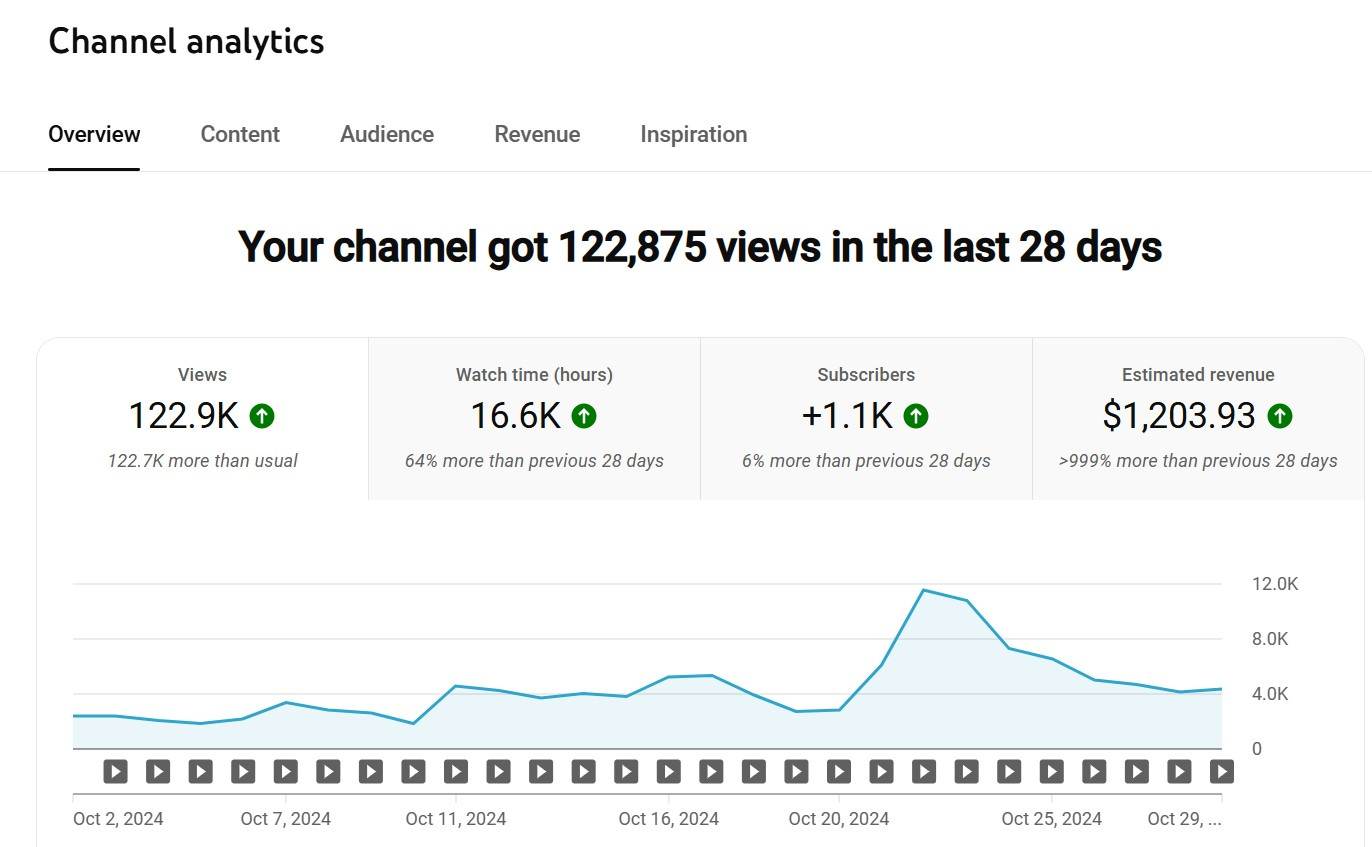Click the Oct 20, 2024 date label
The height and width of the screenshot is (847, 1372).
[x=839, y=819]
